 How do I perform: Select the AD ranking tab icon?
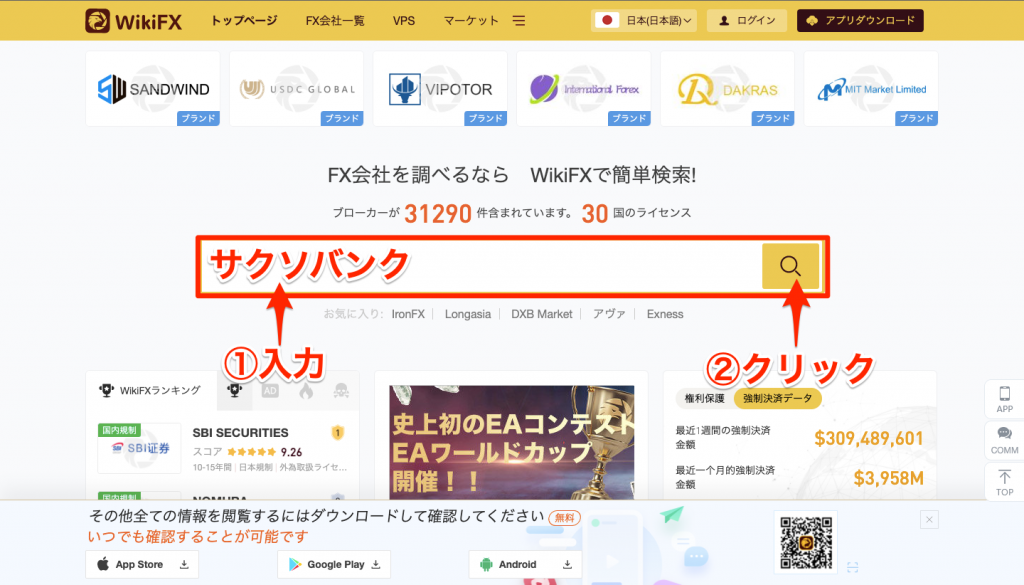270,390
